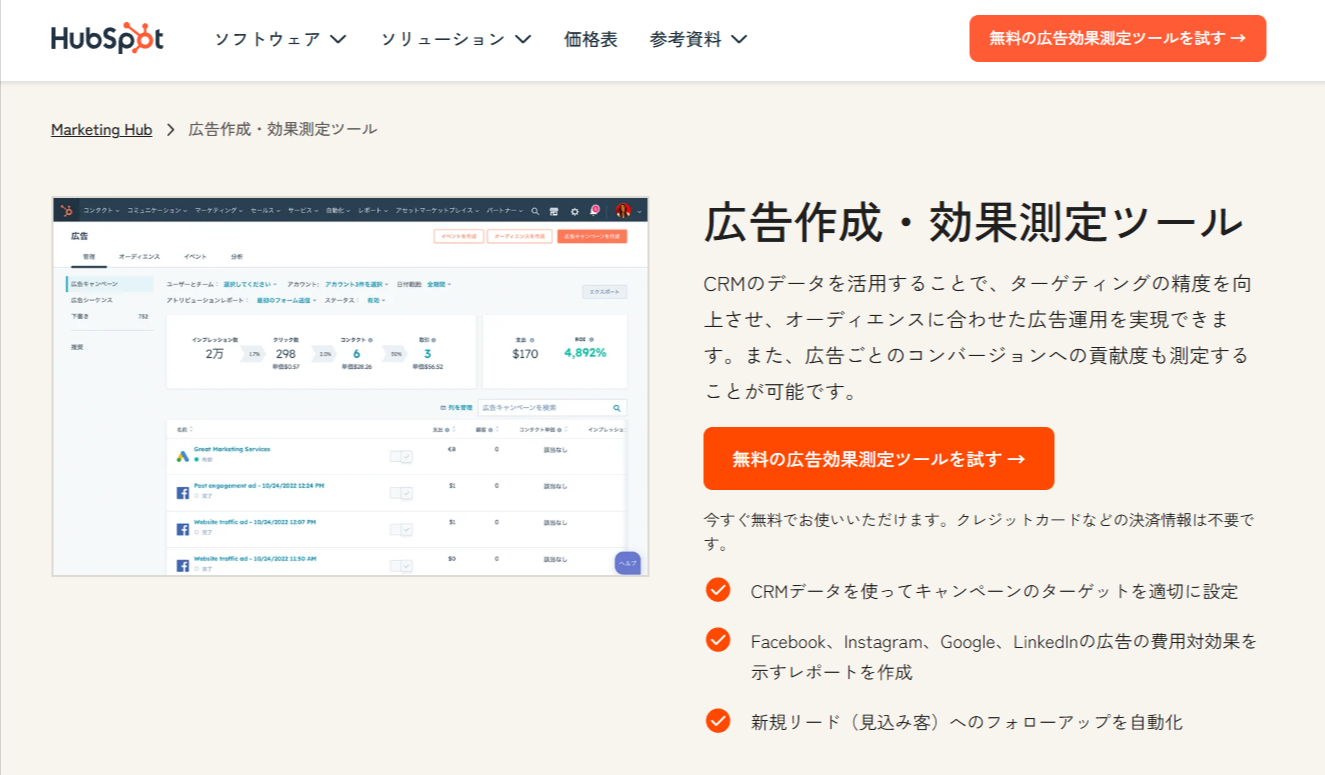Screen dimensions: 1325x775
Task: Toggle off the Post engagement ad switch
Action: coord(401,493)
